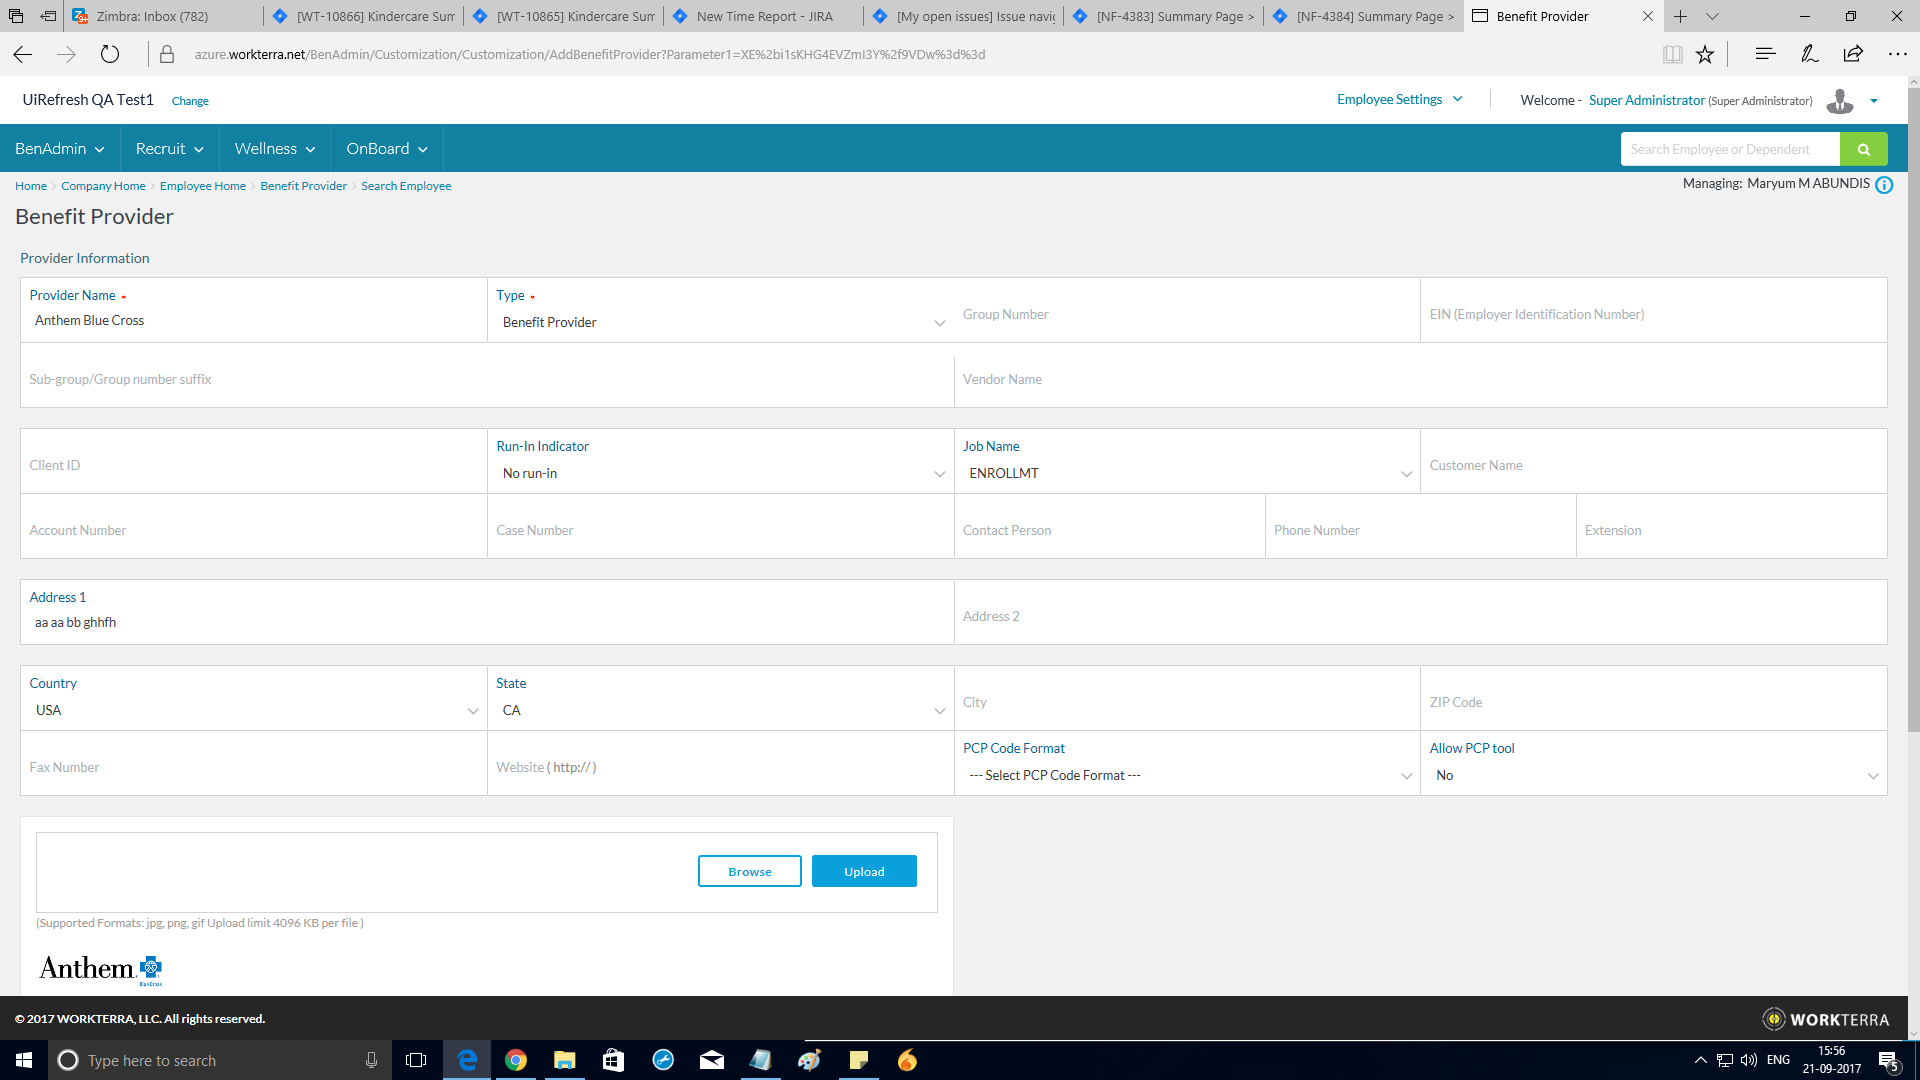1920x1080 pixels.
Task: Click the Group Number input field
Action: [x=1187, y=314]
